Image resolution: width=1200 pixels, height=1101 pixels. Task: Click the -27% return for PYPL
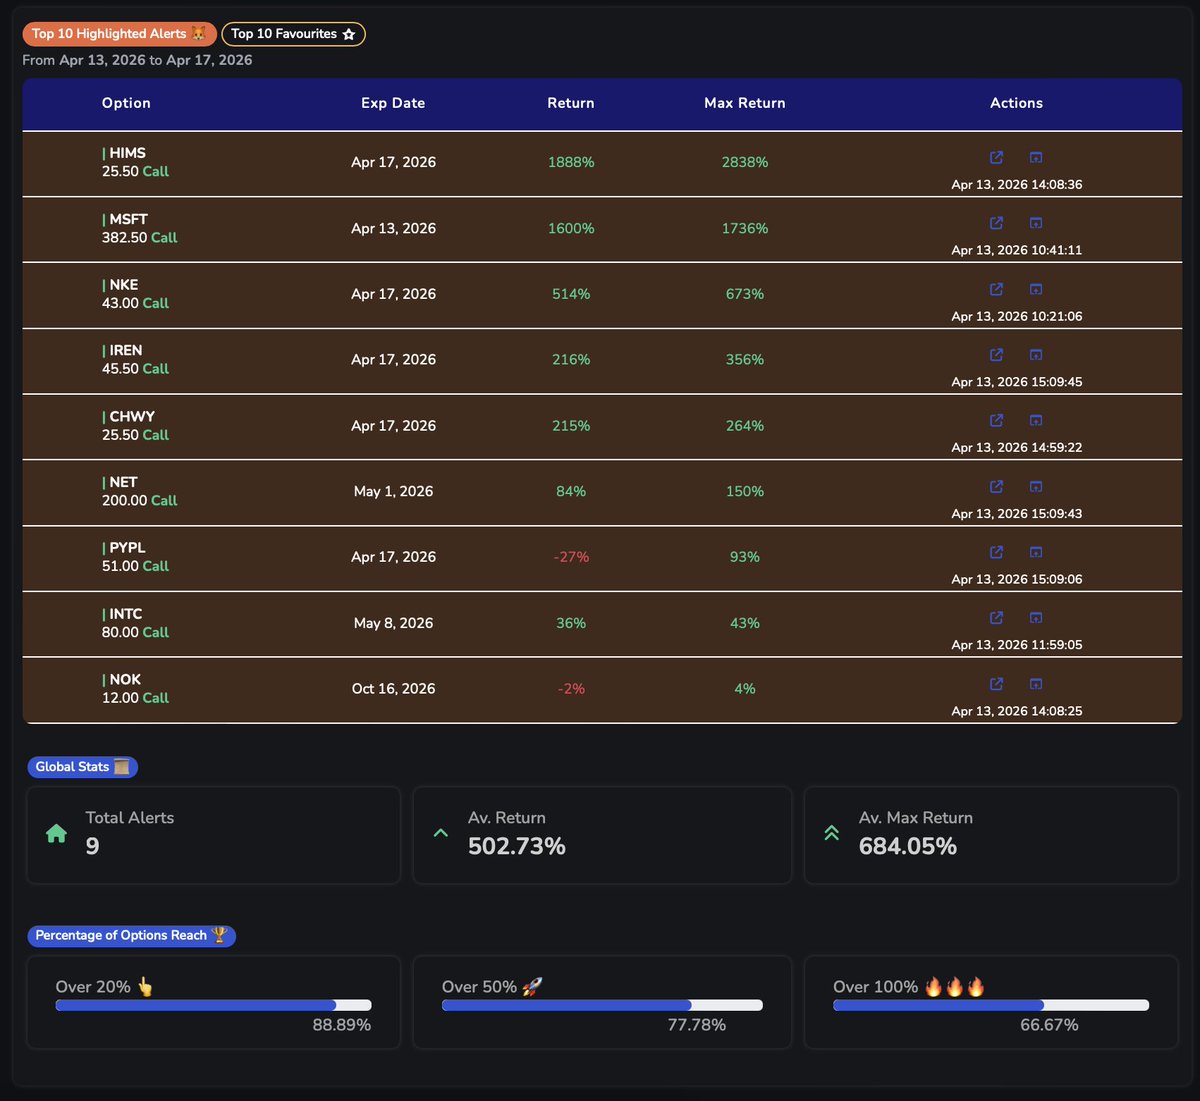pyautogui.click(x=571, y=557)
